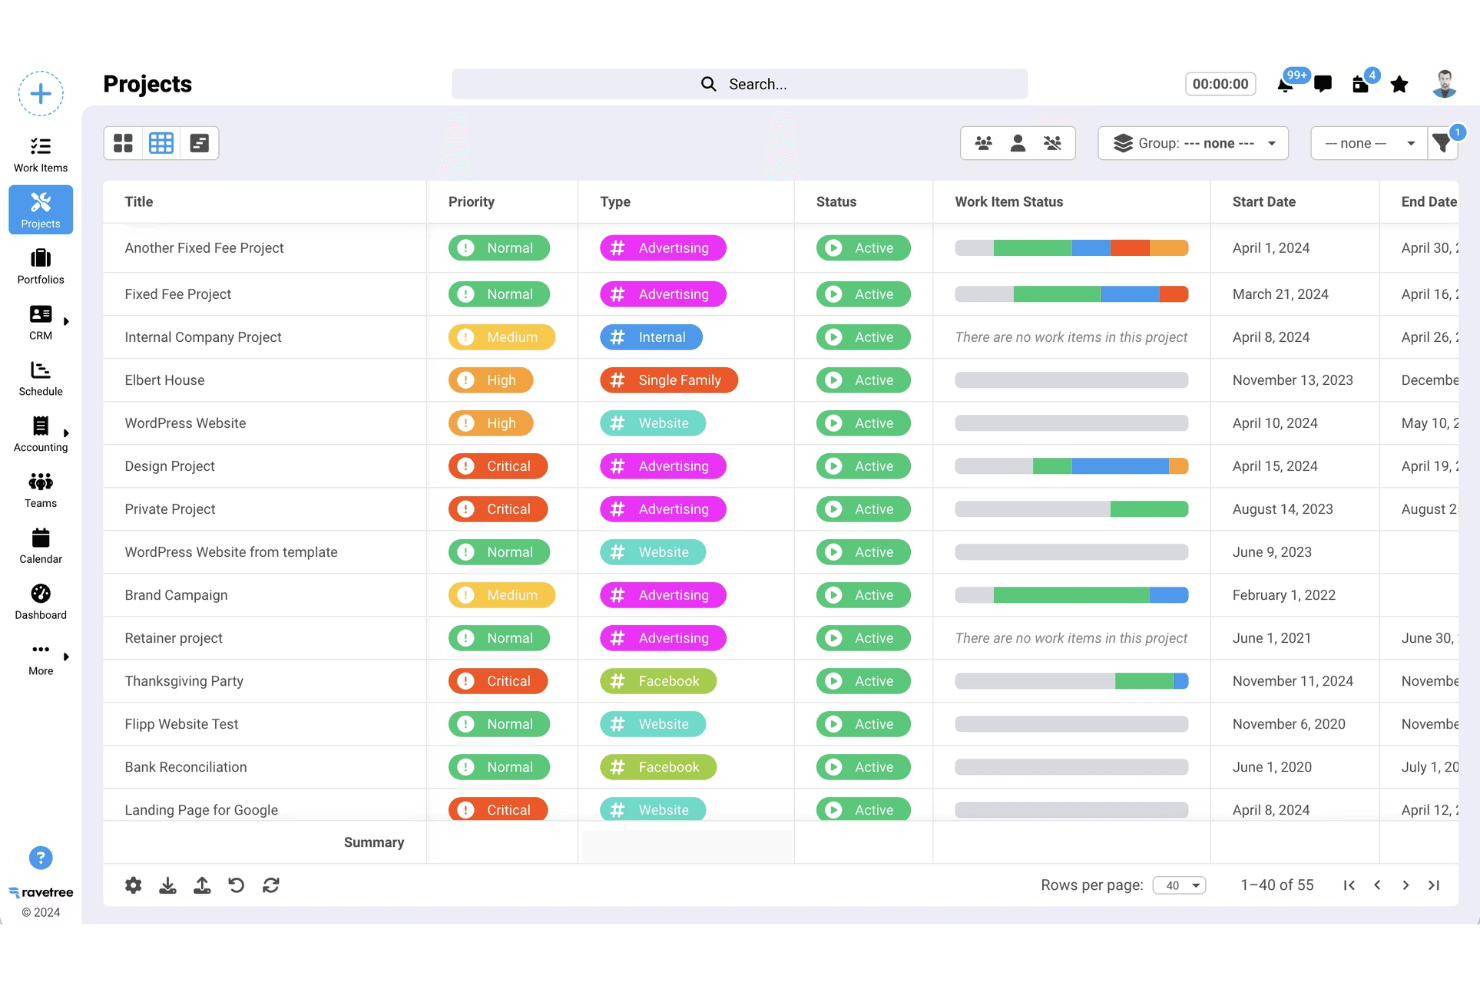The height and width of the screenshot is (987, 1480).
Task: Open Calendar in sidebar
Action: pos(41,547)
